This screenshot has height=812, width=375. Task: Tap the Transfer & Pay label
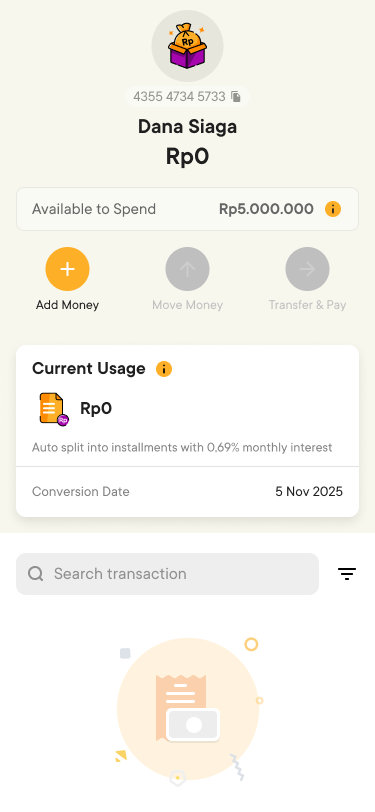pos(307,305)
